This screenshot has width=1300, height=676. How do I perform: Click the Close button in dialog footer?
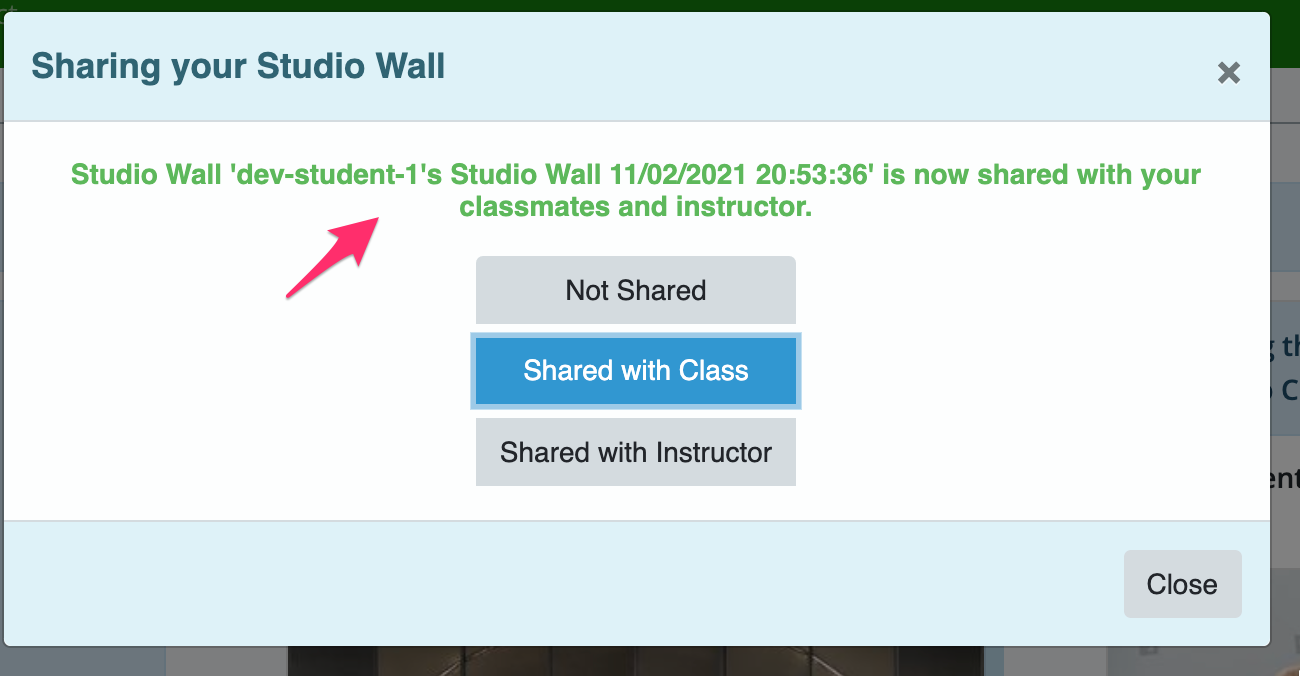pos(1182,584)
